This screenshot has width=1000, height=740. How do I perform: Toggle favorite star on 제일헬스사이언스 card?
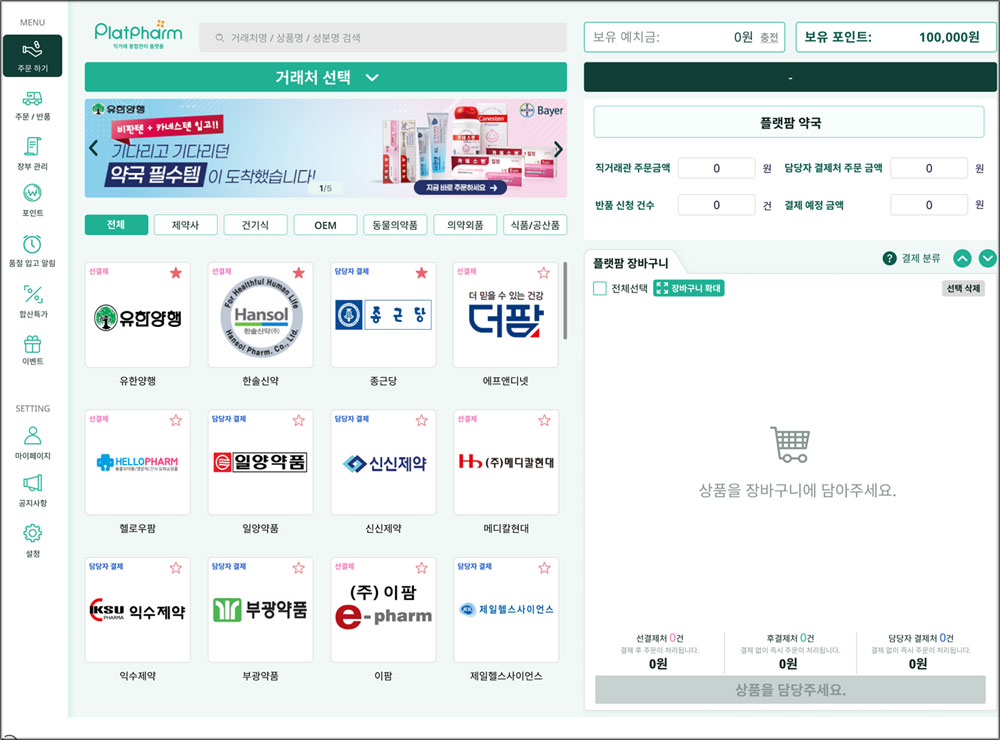(x=544, y=568)
